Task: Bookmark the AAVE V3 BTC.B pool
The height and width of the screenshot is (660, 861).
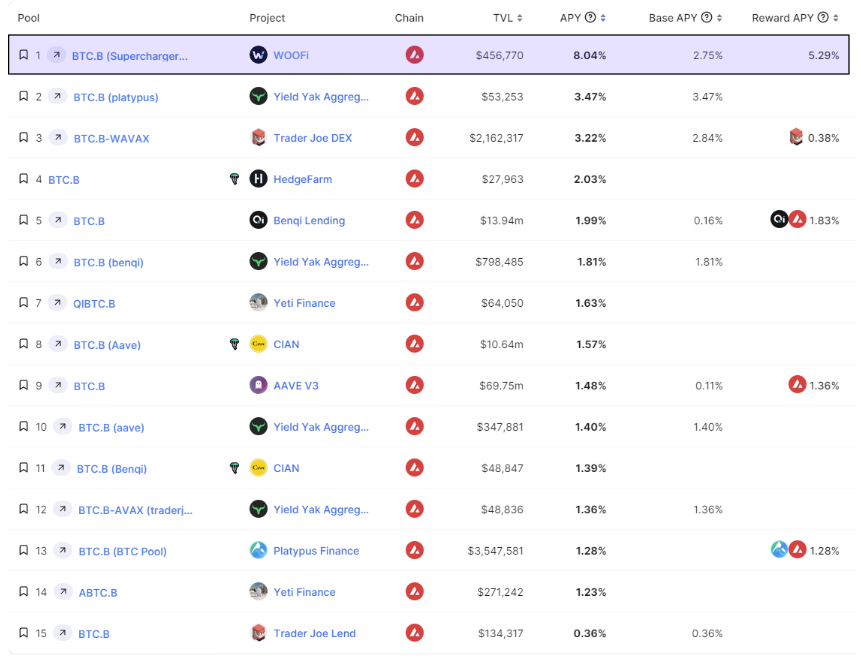Action: (x=24, y=385)
